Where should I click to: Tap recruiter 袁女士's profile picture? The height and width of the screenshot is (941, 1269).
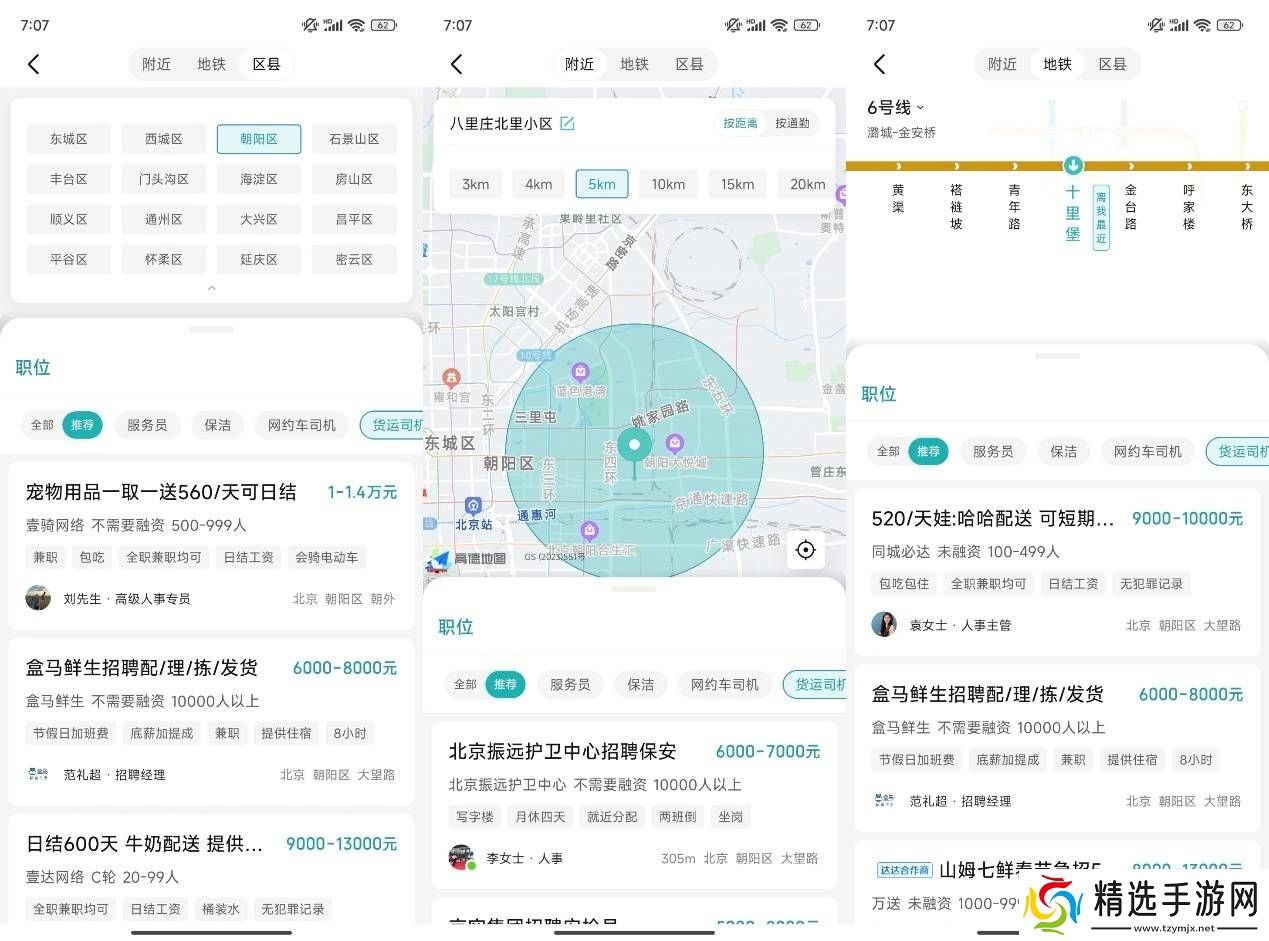[x=884, y=624]
